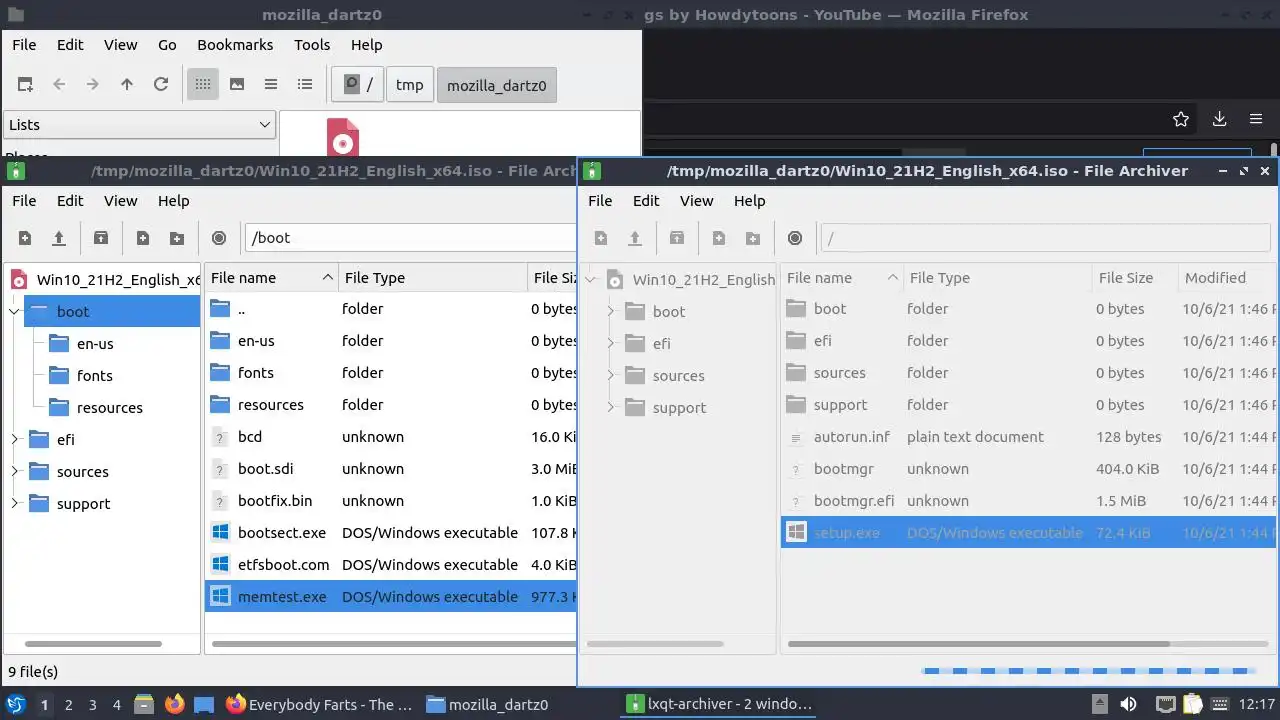
Task: Click new archive icon in /boot archiver toolbar
Action: click(25, 238)
